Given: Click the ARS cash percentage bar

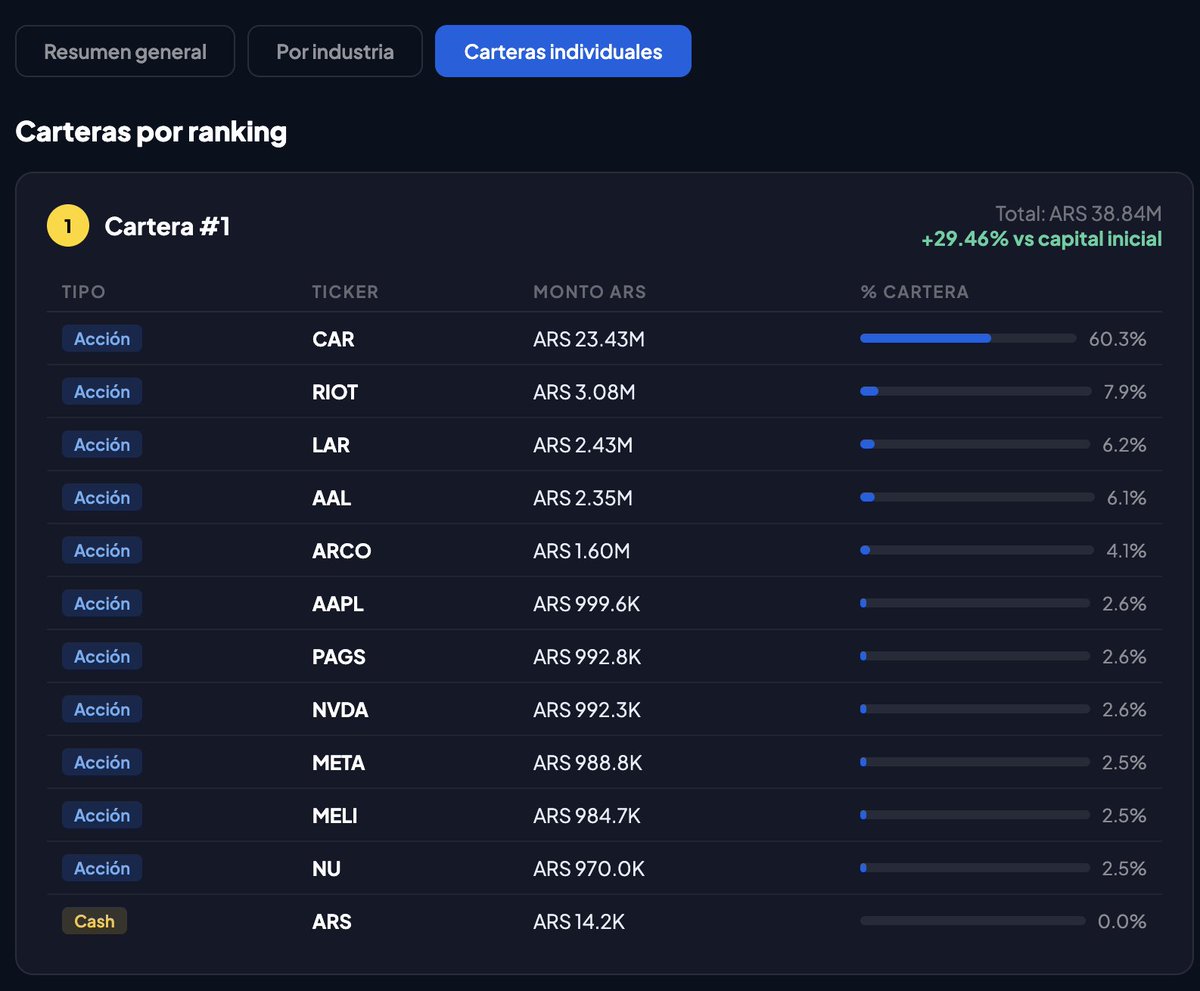Looking at the screenshot, I should pos(972,922).
